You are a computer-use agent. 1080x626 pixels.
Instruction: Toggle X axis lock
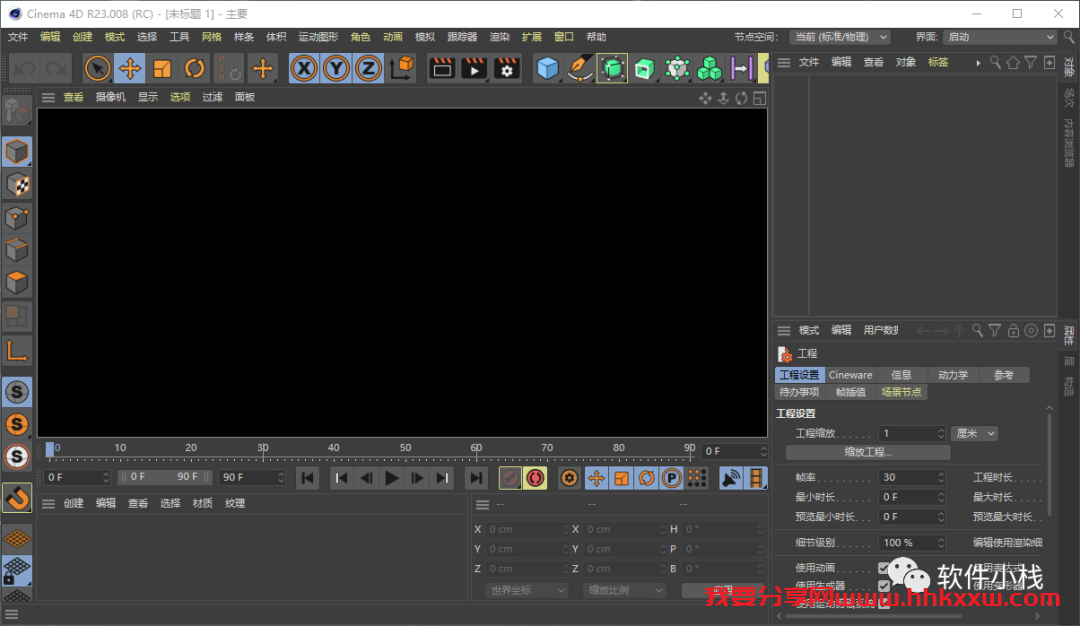tap(304, 68)
